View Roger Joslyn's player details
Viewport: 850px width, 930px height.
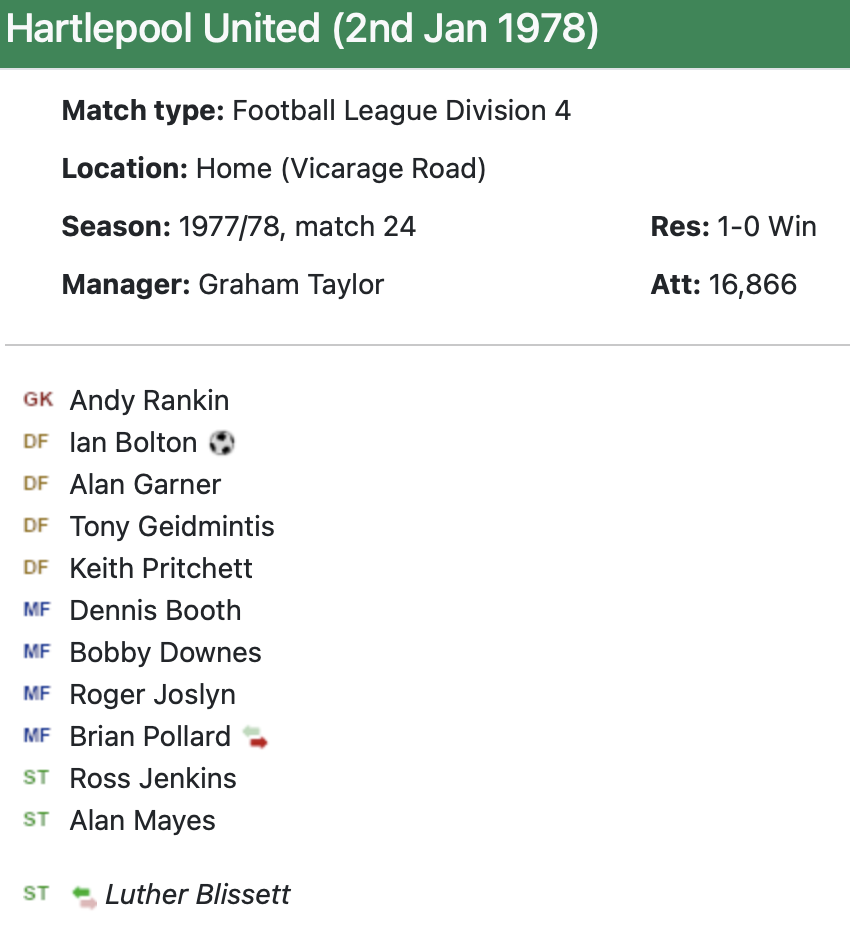[x=153, y=695]
